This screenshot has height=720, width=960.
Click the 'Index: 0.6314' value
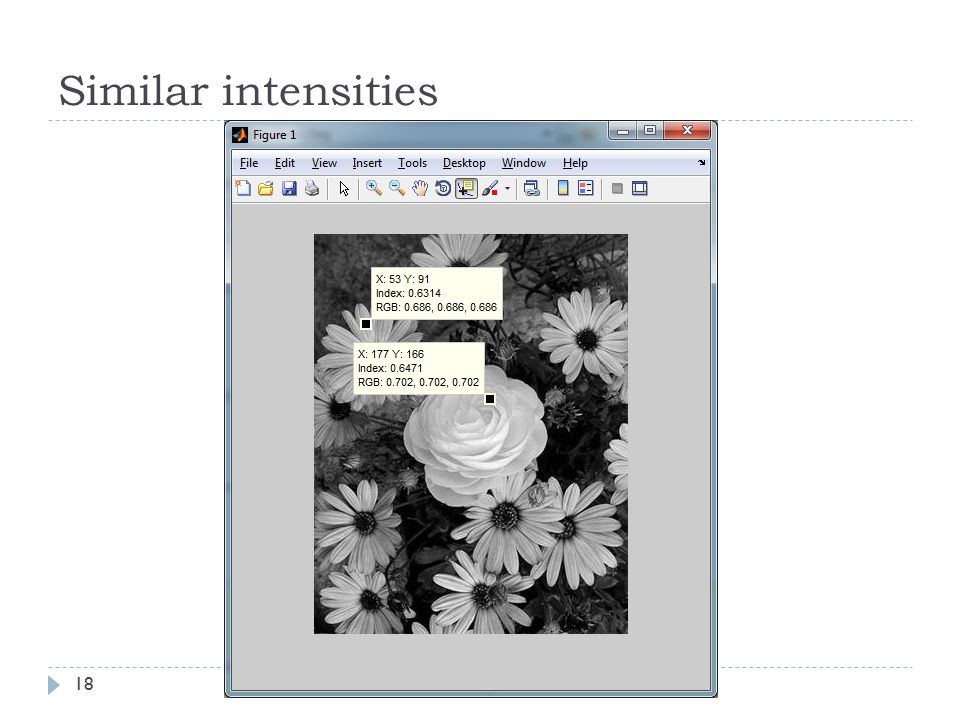click(408, 293)
